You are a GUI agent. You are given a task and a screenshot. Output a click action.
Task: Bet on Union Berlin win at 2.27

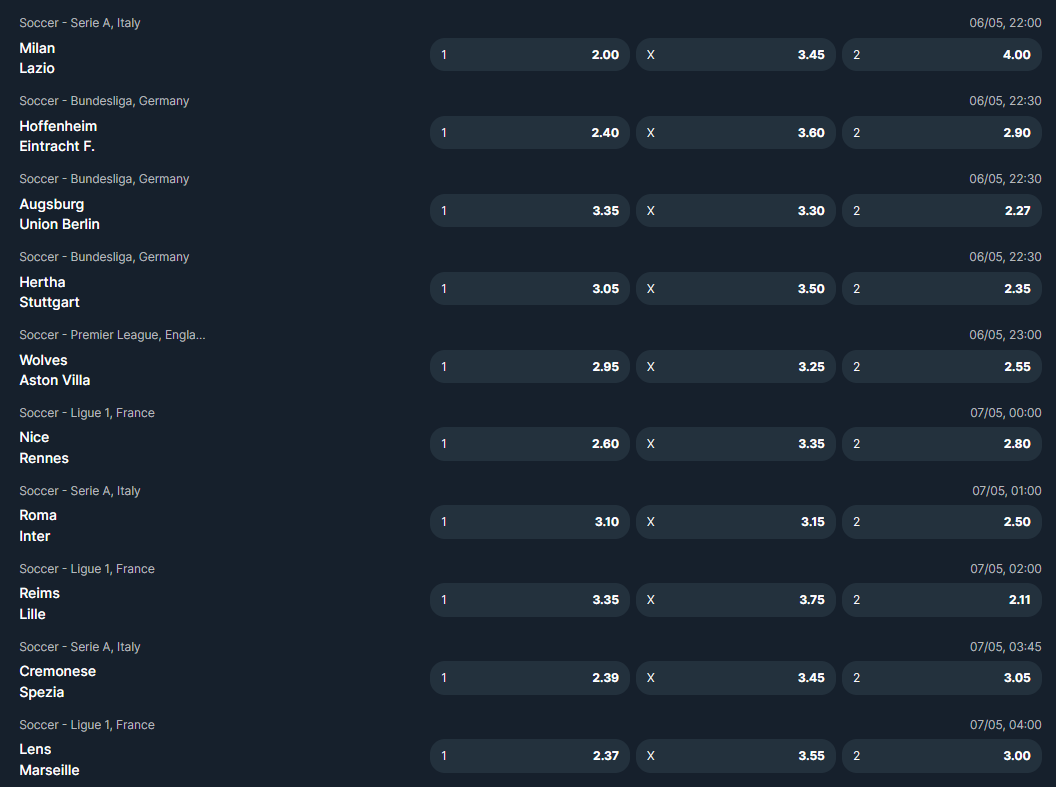941,211
